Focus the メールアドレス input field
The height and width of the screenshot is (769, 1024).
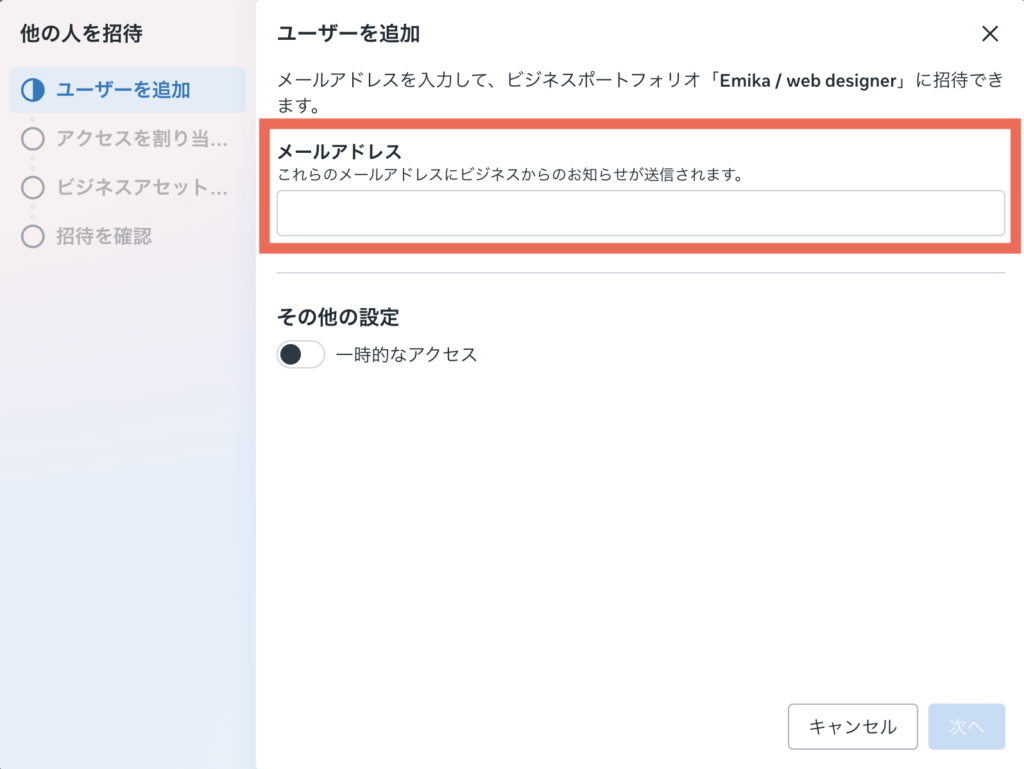point(640,214)
